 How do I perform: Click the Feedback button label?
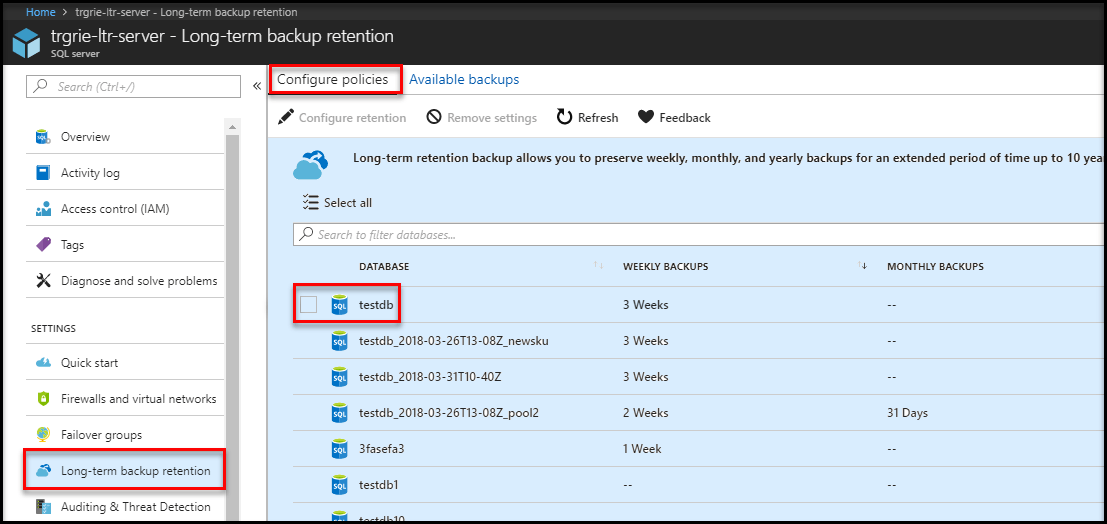pyautogui.click(x=685, y=118)
